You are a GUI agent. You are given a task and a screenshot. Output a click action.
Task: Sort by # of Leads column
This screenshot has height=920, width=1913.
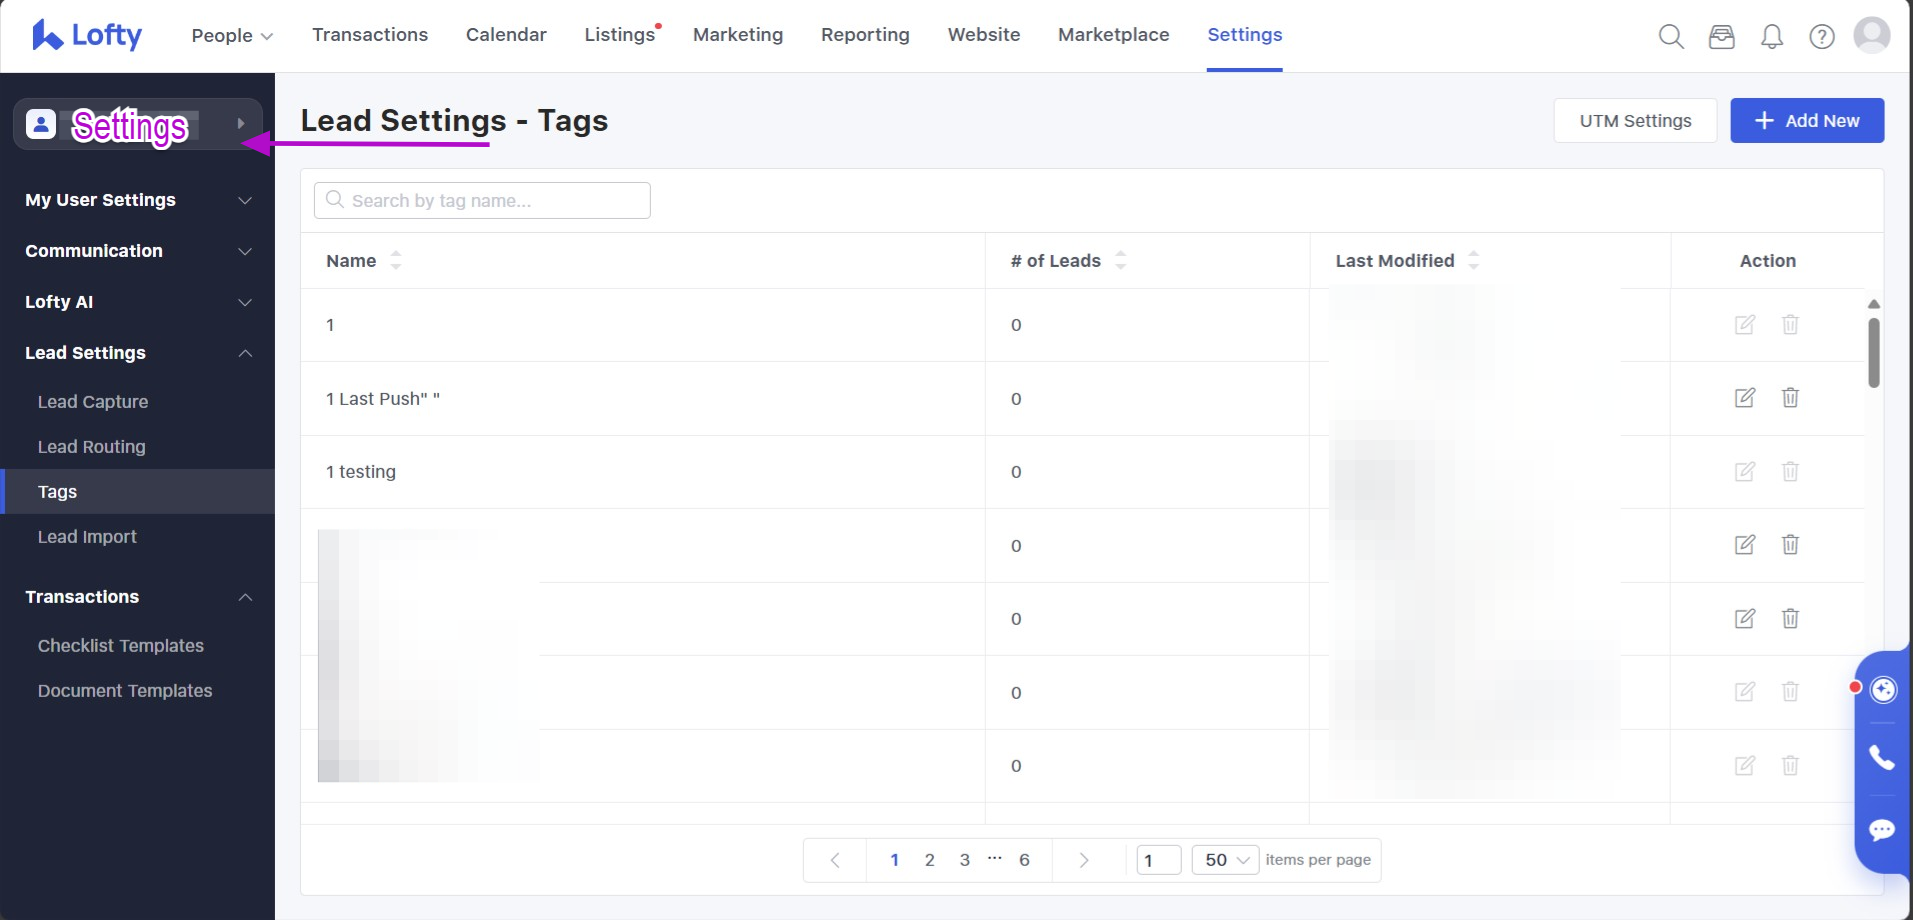[x=1120, y=261]
